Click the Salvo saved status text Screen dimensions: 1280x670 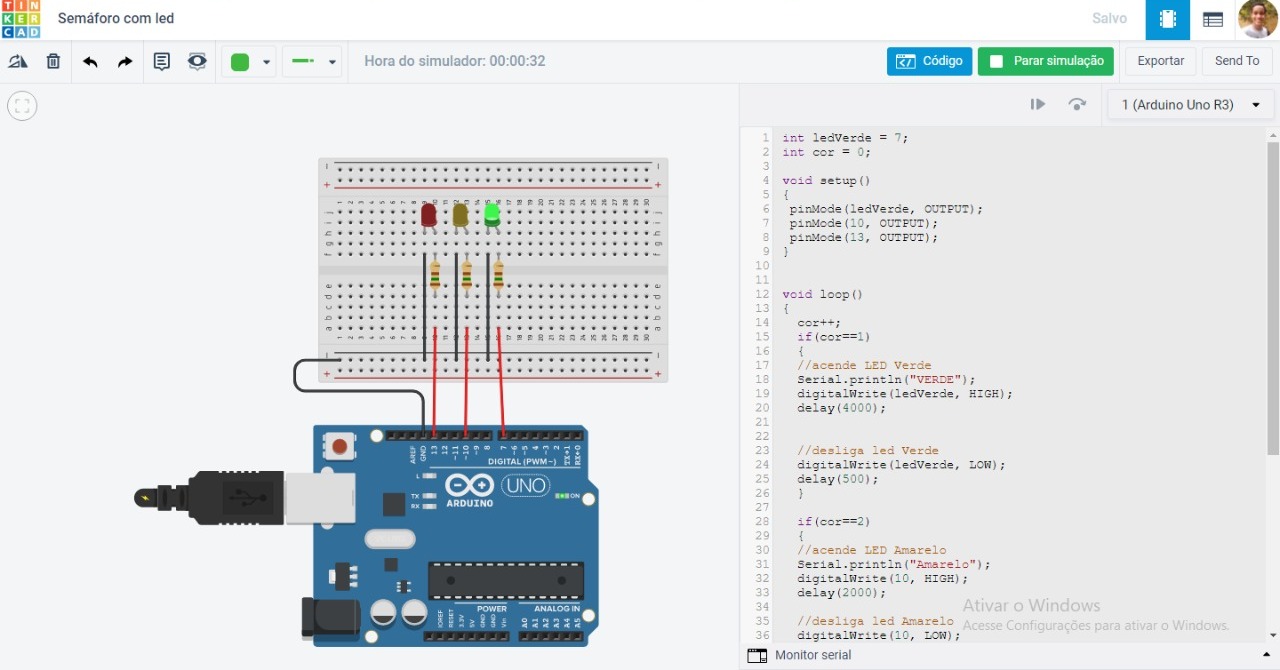pyautogui.click(x=1109, y=18)
